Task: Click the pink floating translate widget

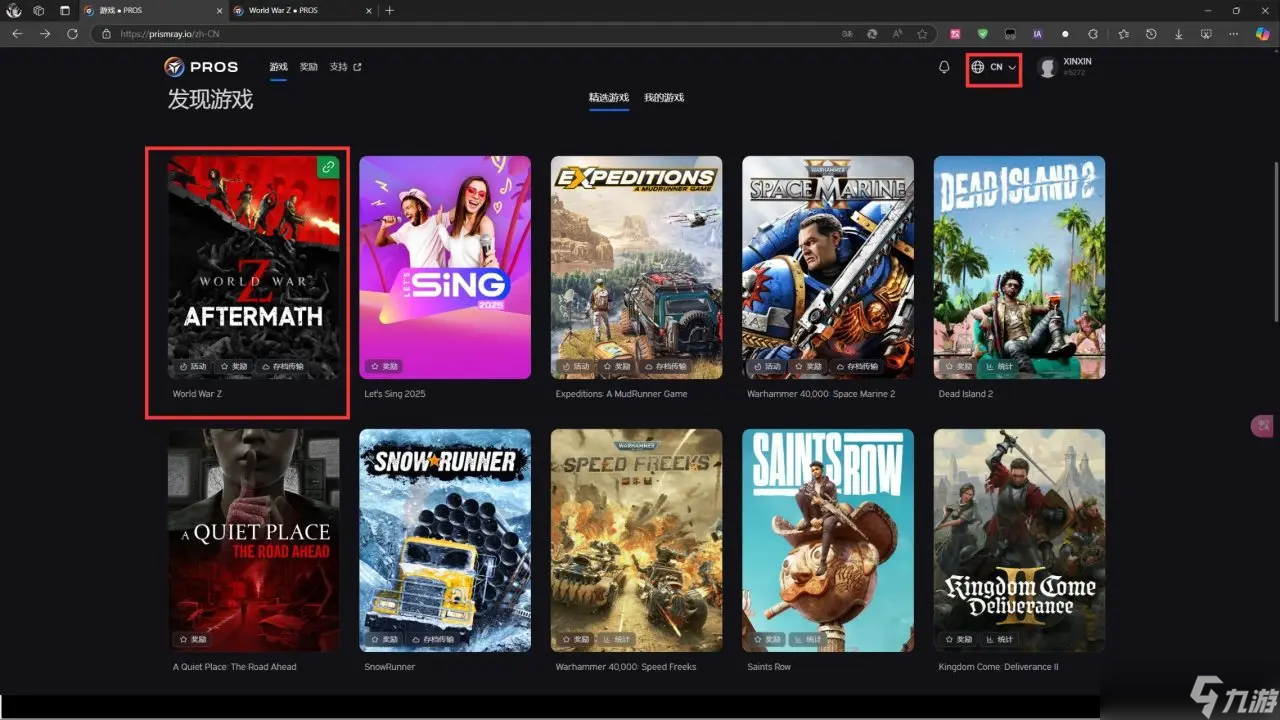Action: [1262, 426]
